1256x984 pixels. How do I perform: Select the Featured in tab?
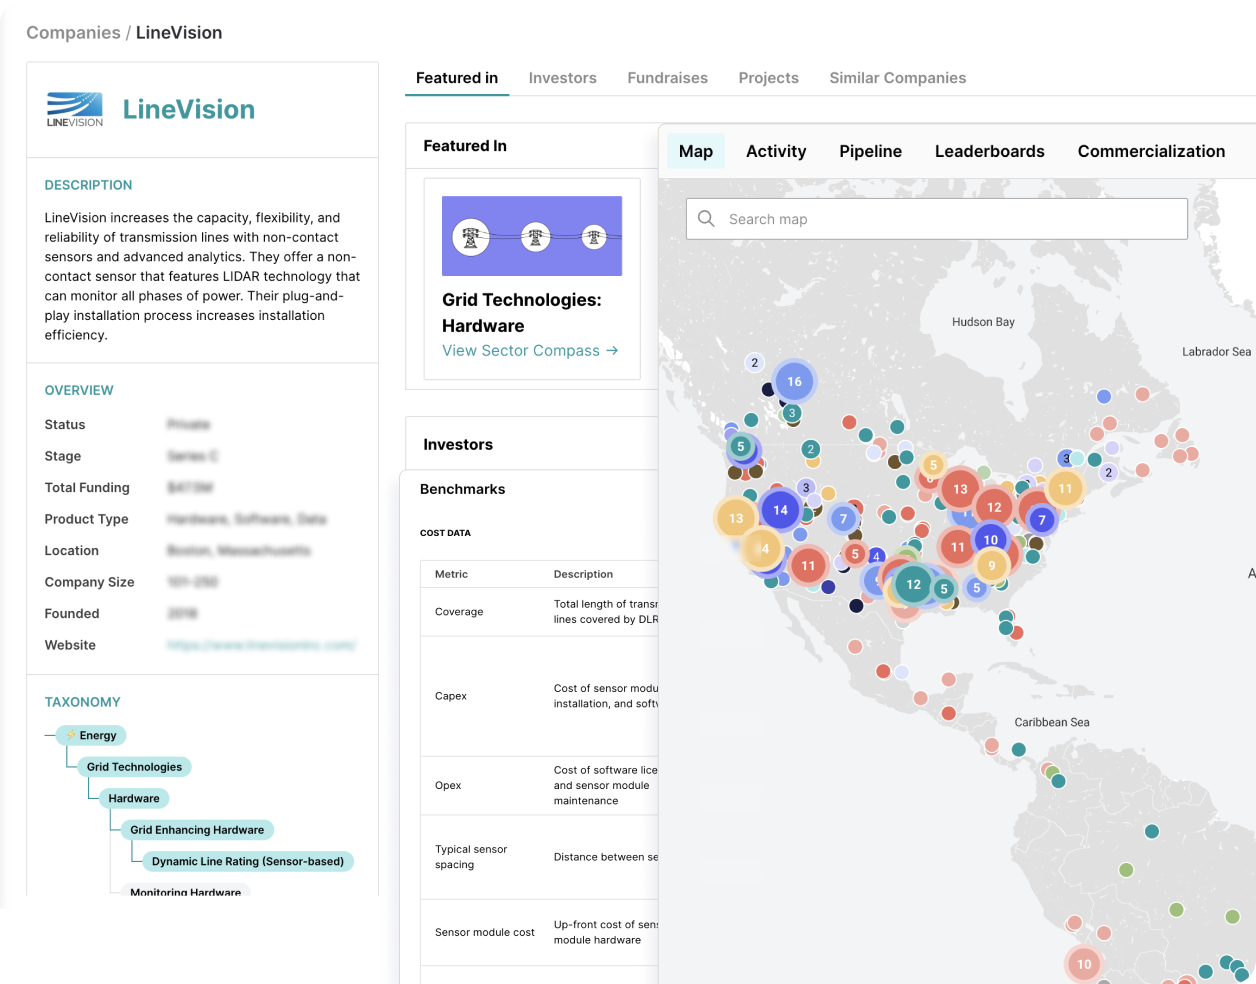coord(457,78)
